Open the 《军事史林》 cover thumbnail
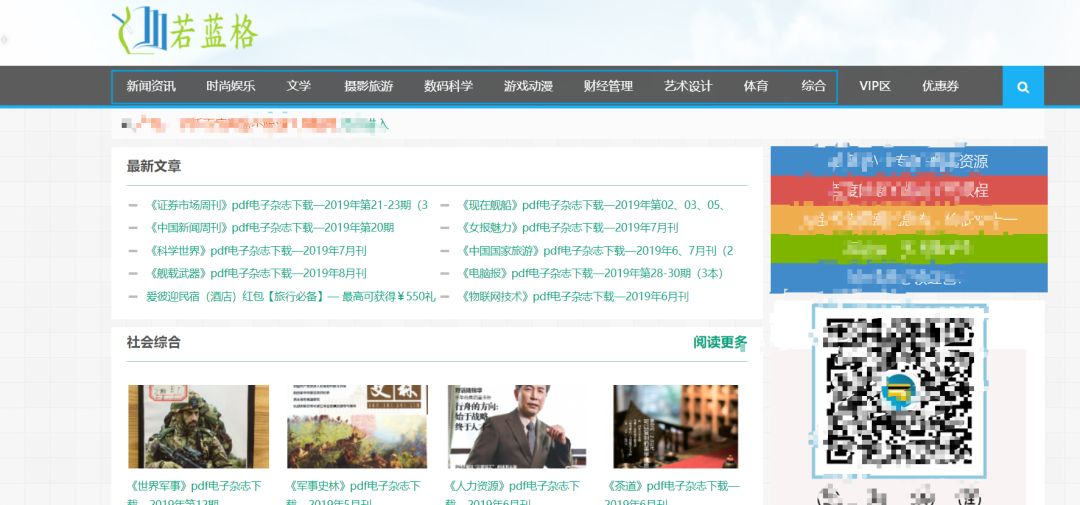 coord(357,426)
